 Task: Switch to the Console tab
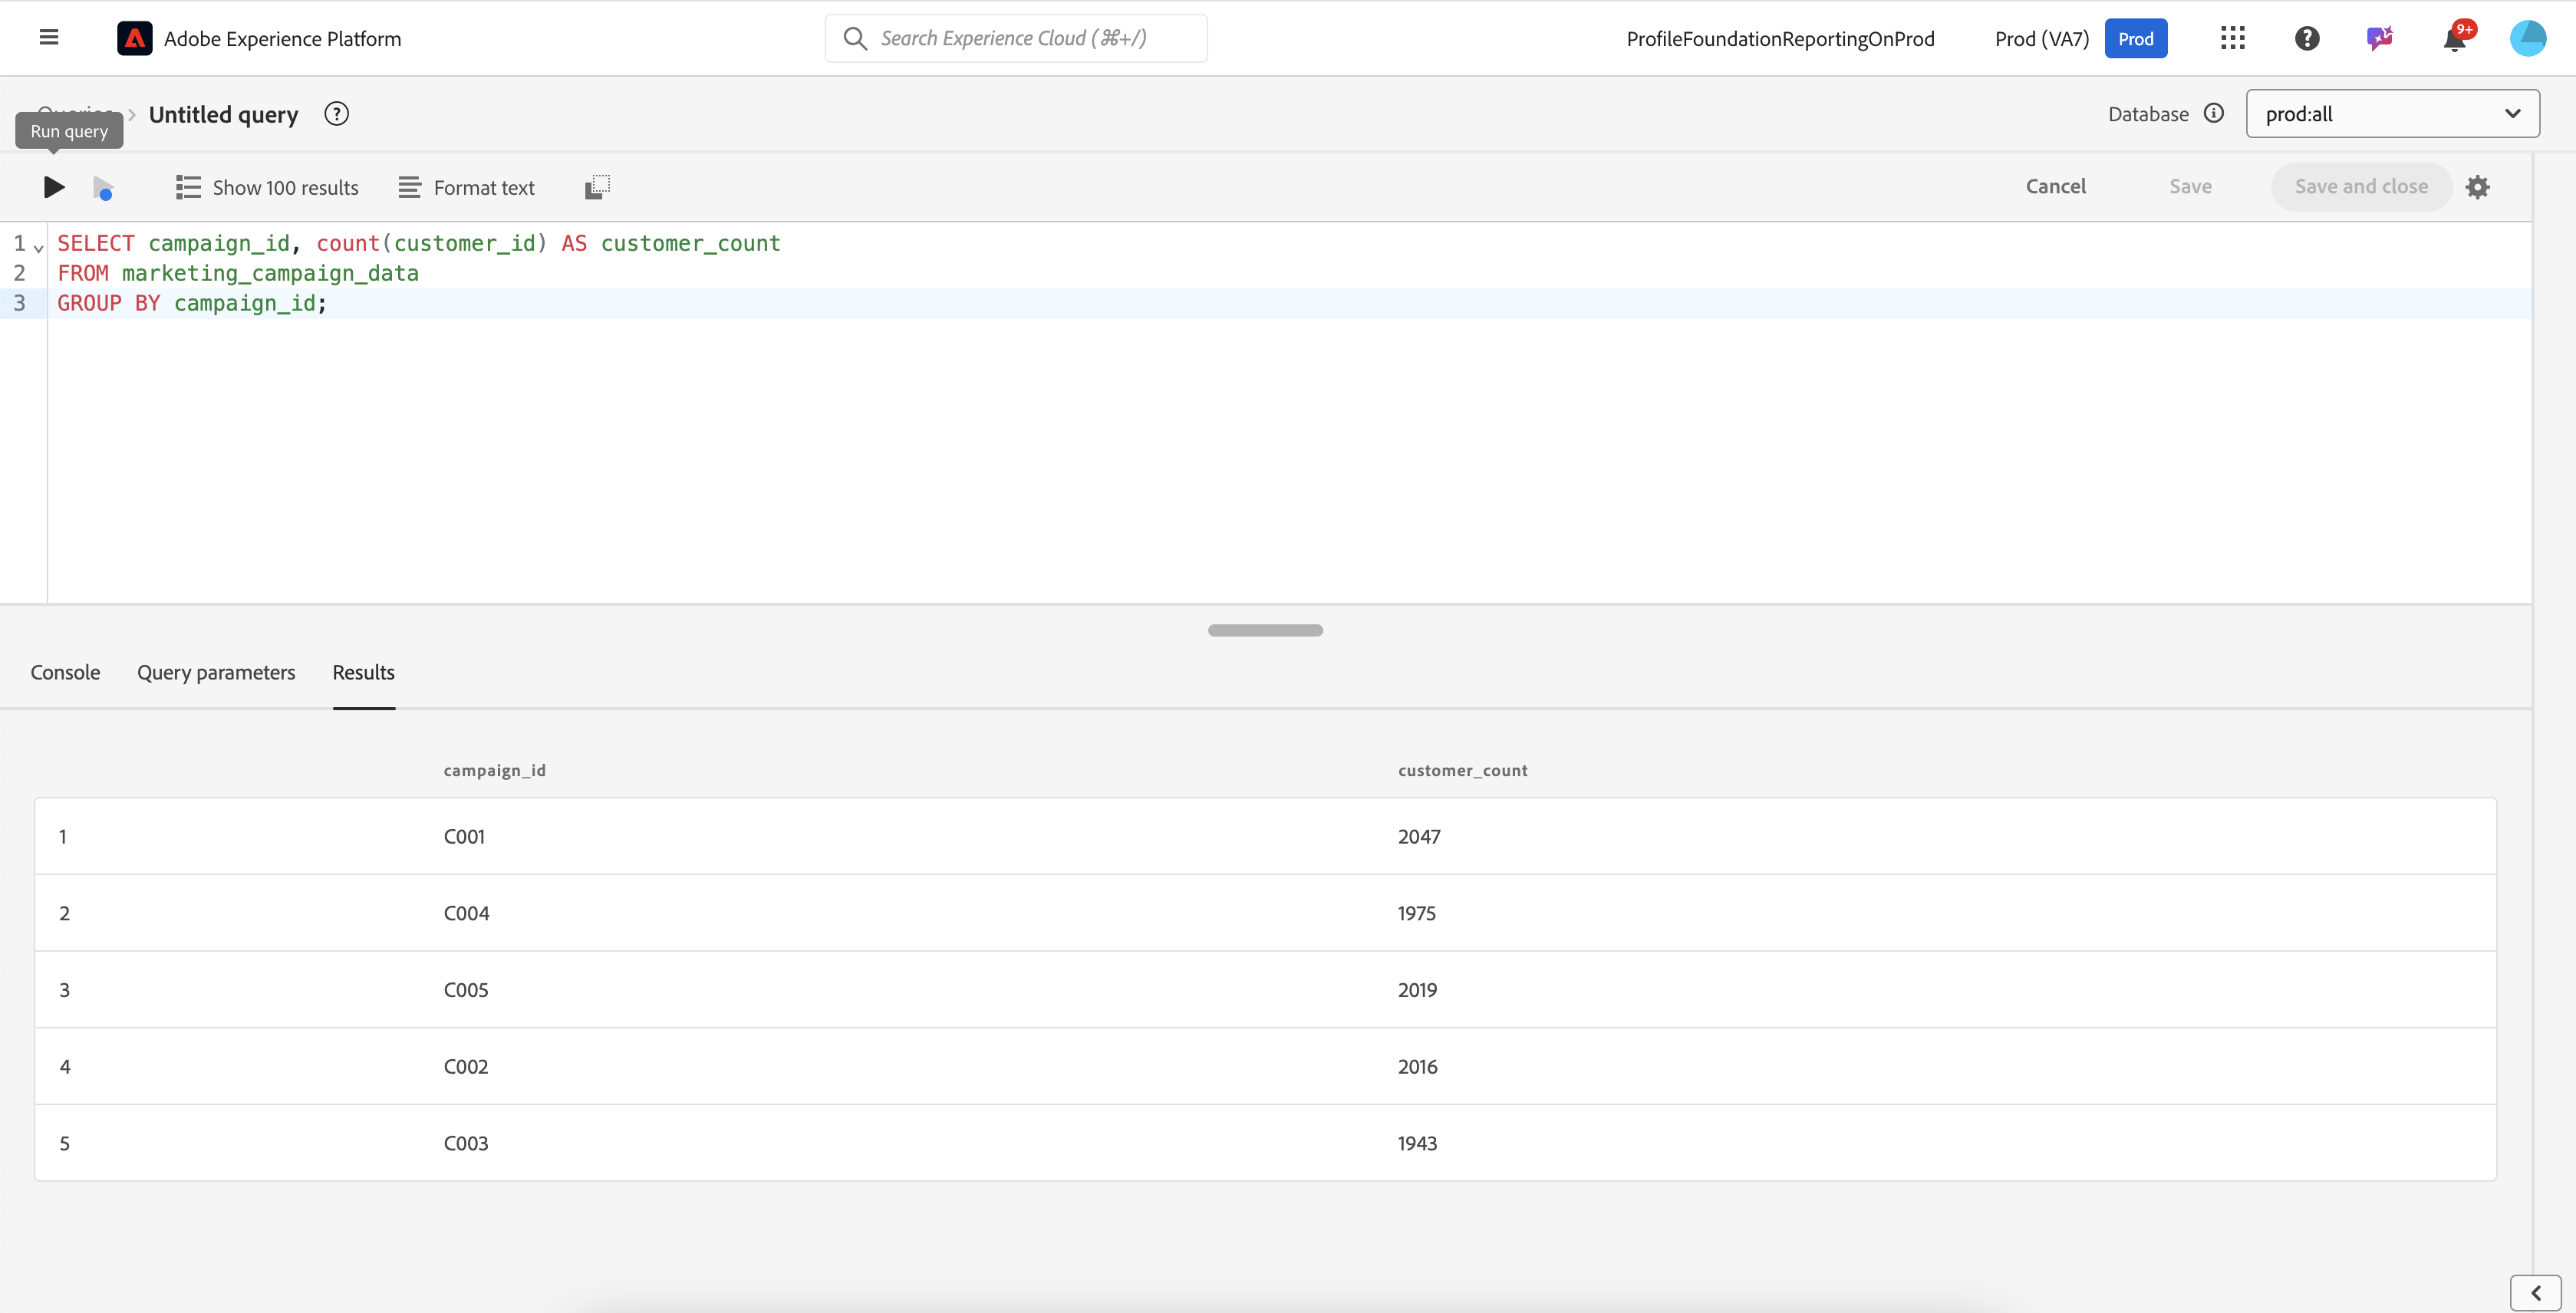pyautogui.click(x=65, y=672)
